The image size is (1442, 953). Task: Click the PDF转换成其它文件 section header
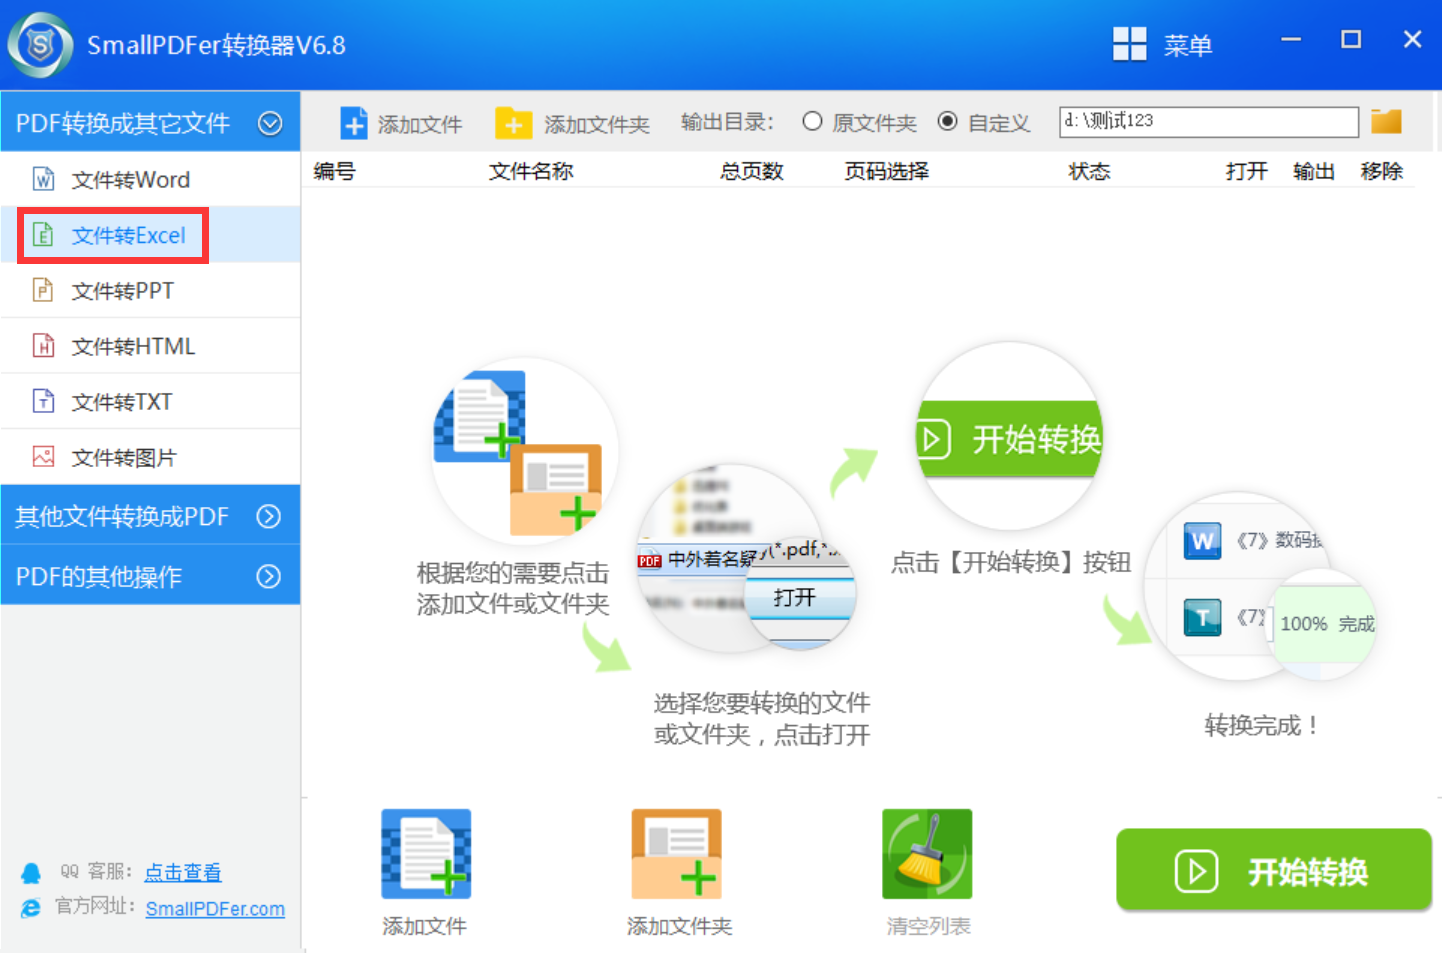tap(151, 122)
